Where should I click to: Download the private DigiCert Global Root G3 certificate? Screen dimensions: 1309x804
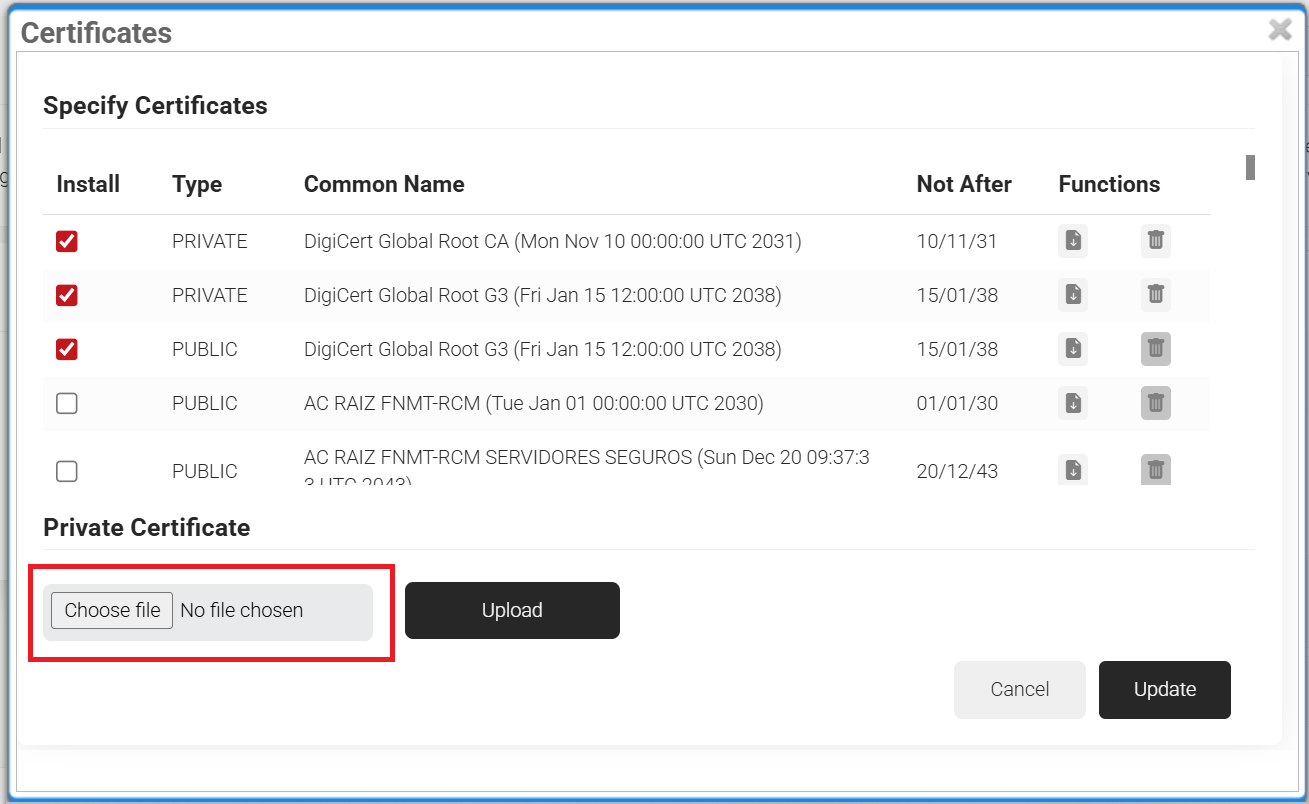click(x=1073, y=295)
